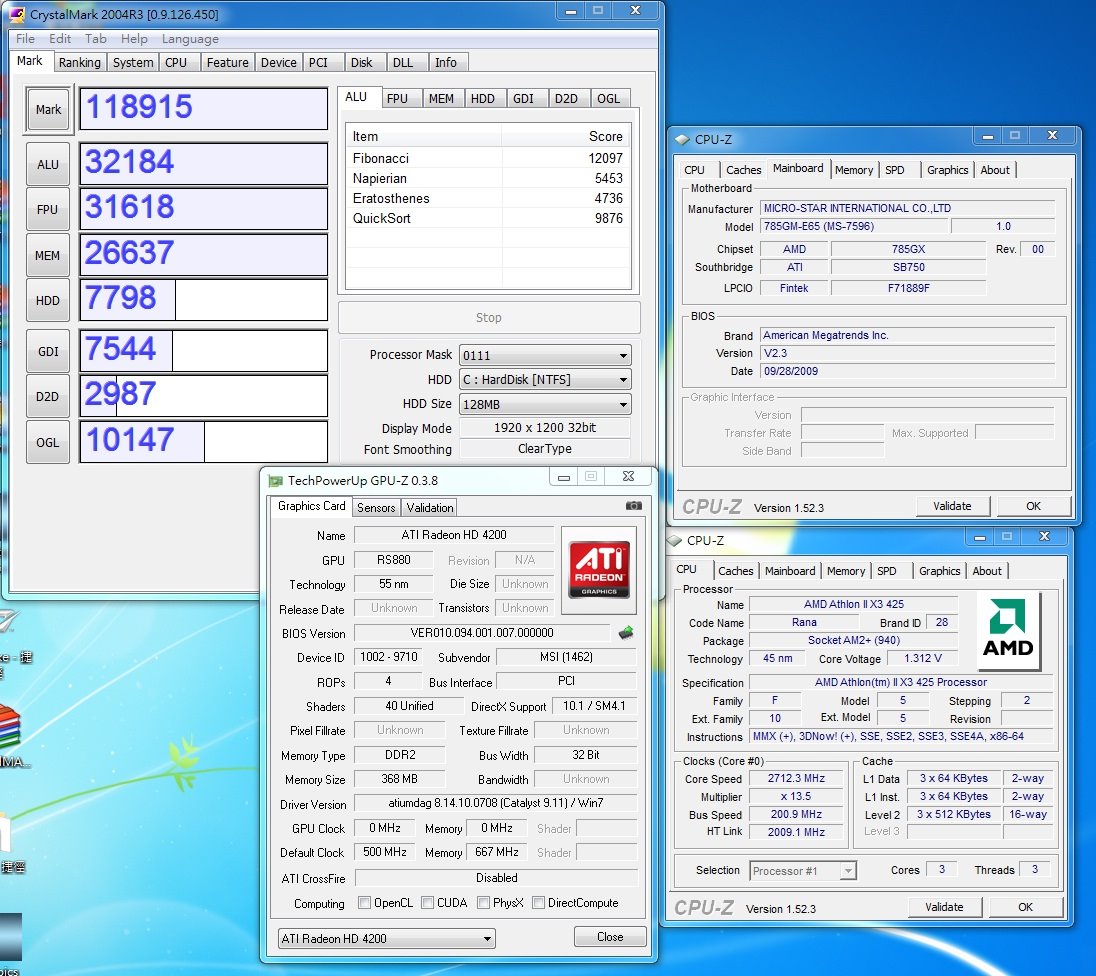
Task: Click the GDI score progress bar
Action: (x=203, y=350)
